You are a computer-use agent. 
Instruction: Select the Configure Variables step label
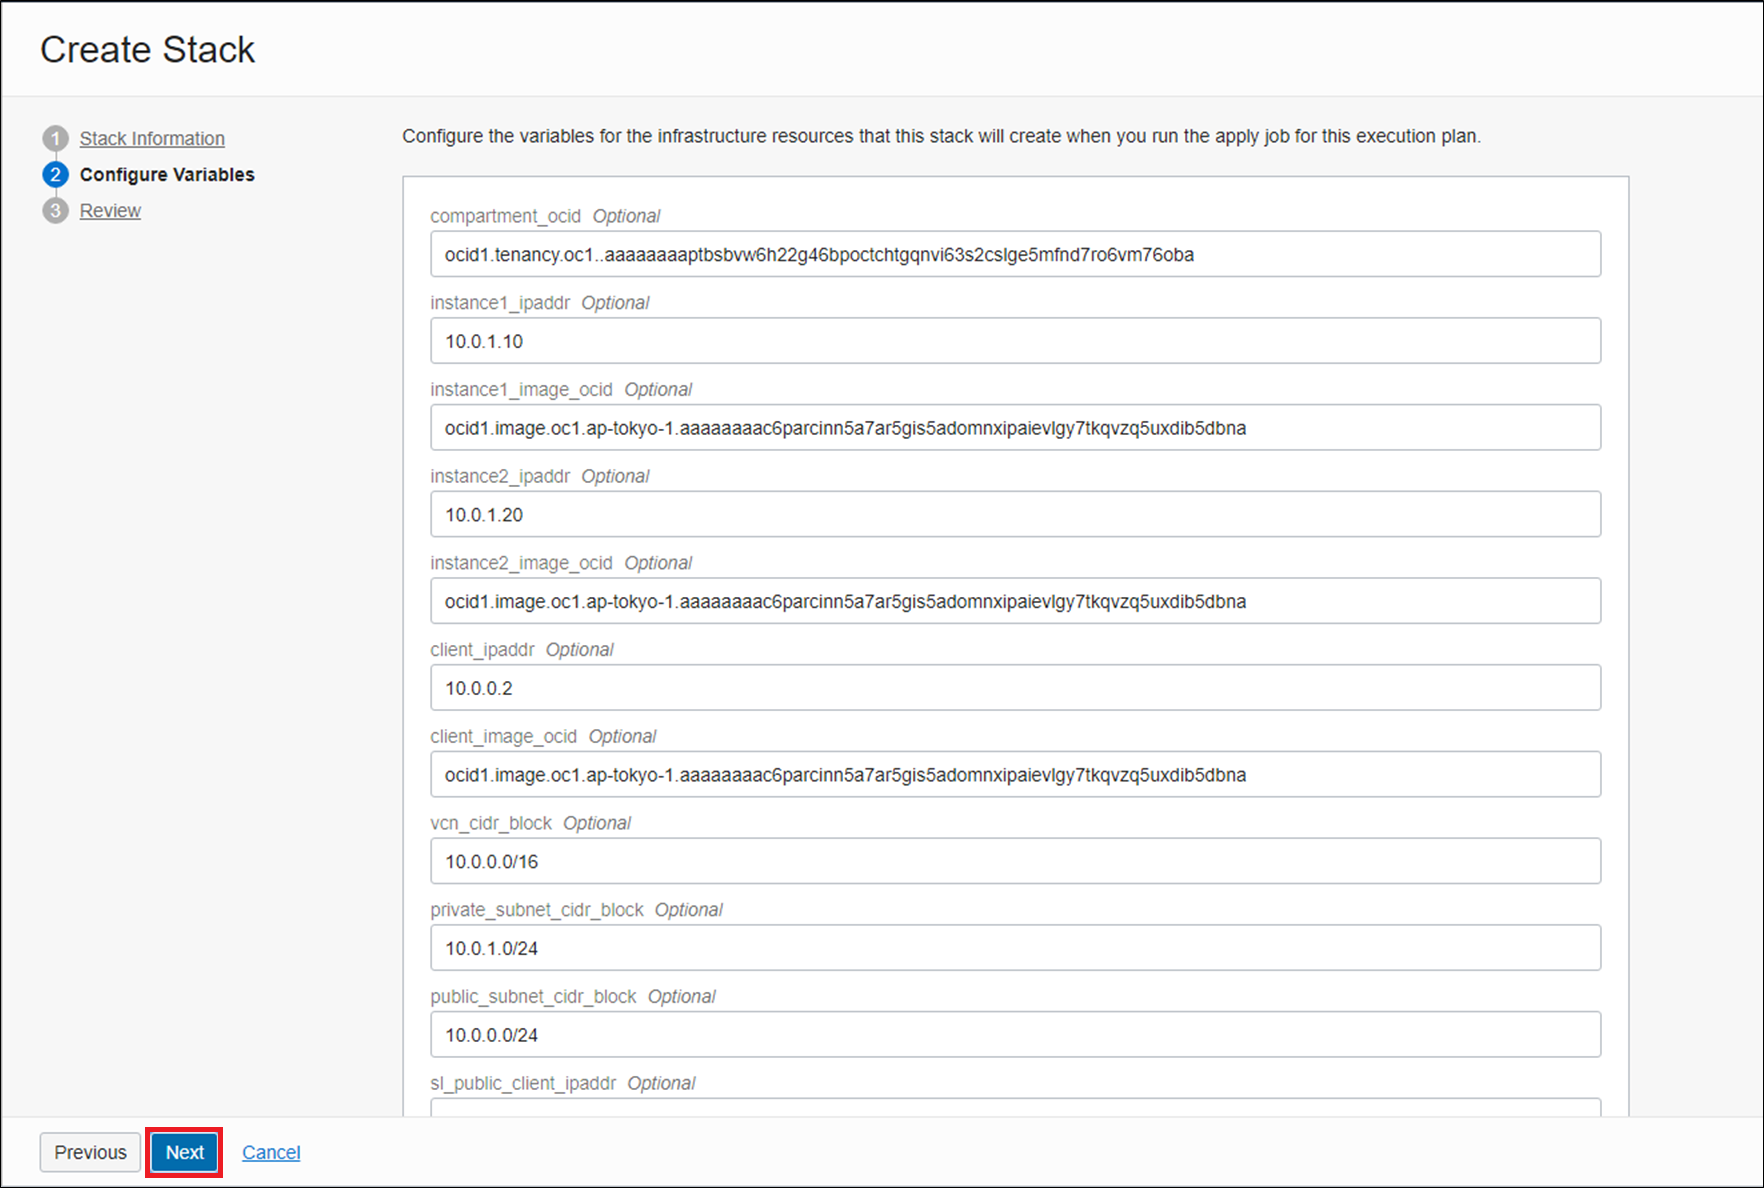(167, 174)
